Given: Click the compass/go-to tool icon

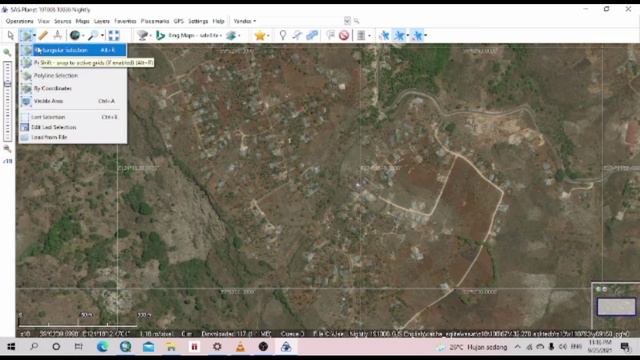Looking at the screenshot, I should click(58, 35).
